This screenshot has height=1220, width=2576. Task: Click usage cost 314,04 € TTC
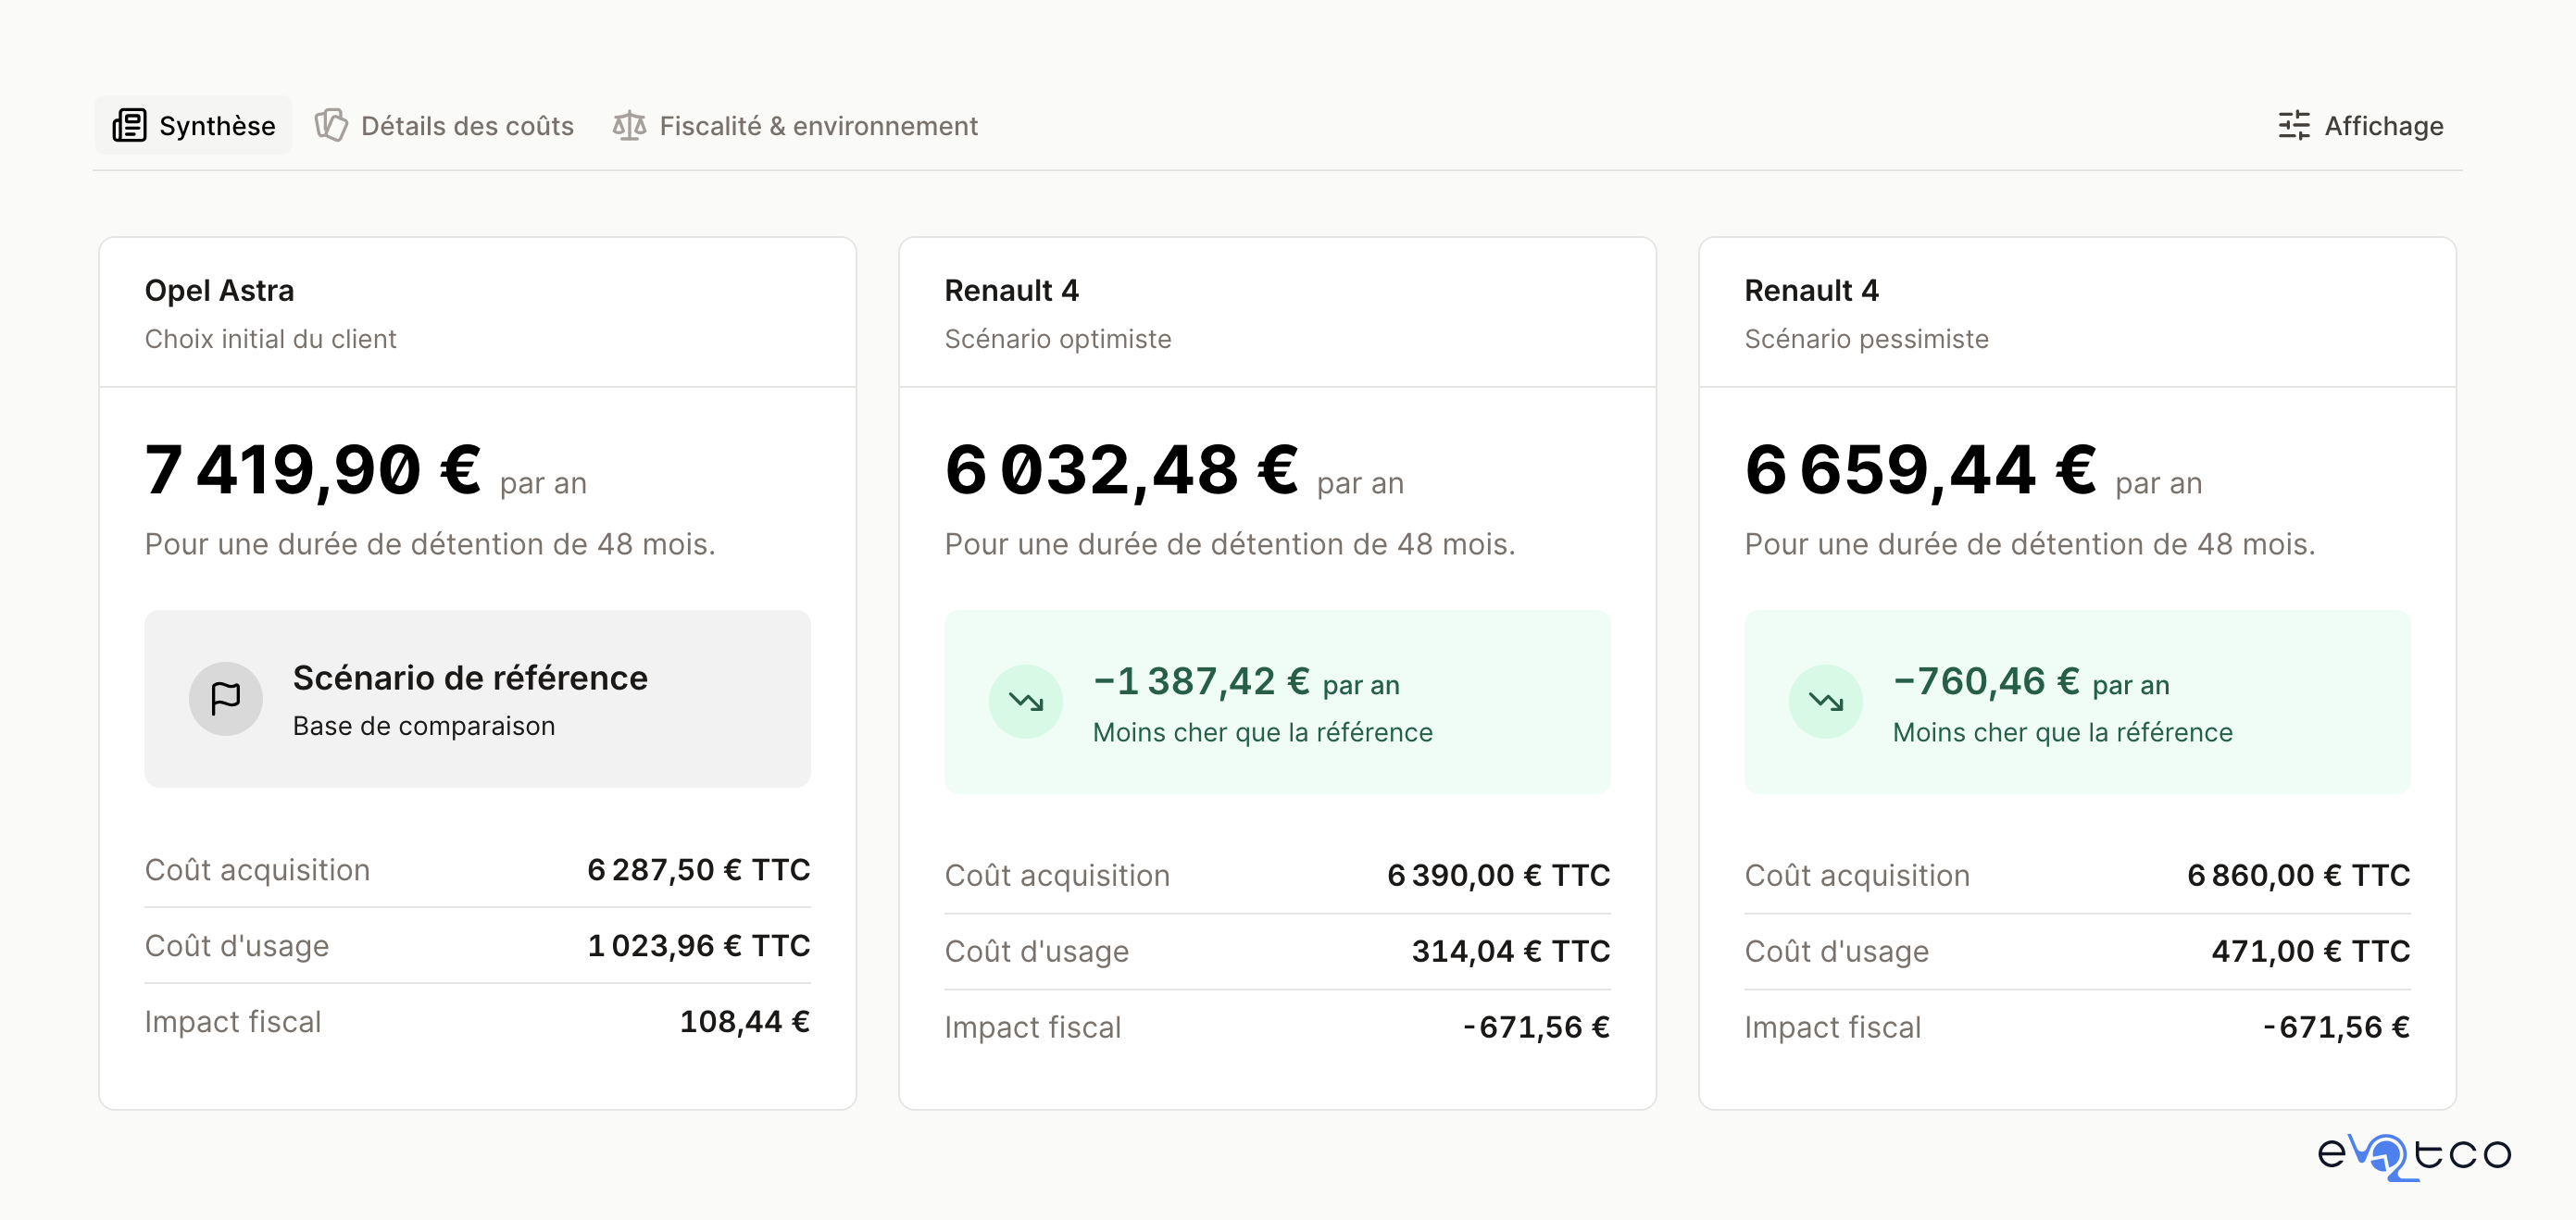click(1511, 951)
